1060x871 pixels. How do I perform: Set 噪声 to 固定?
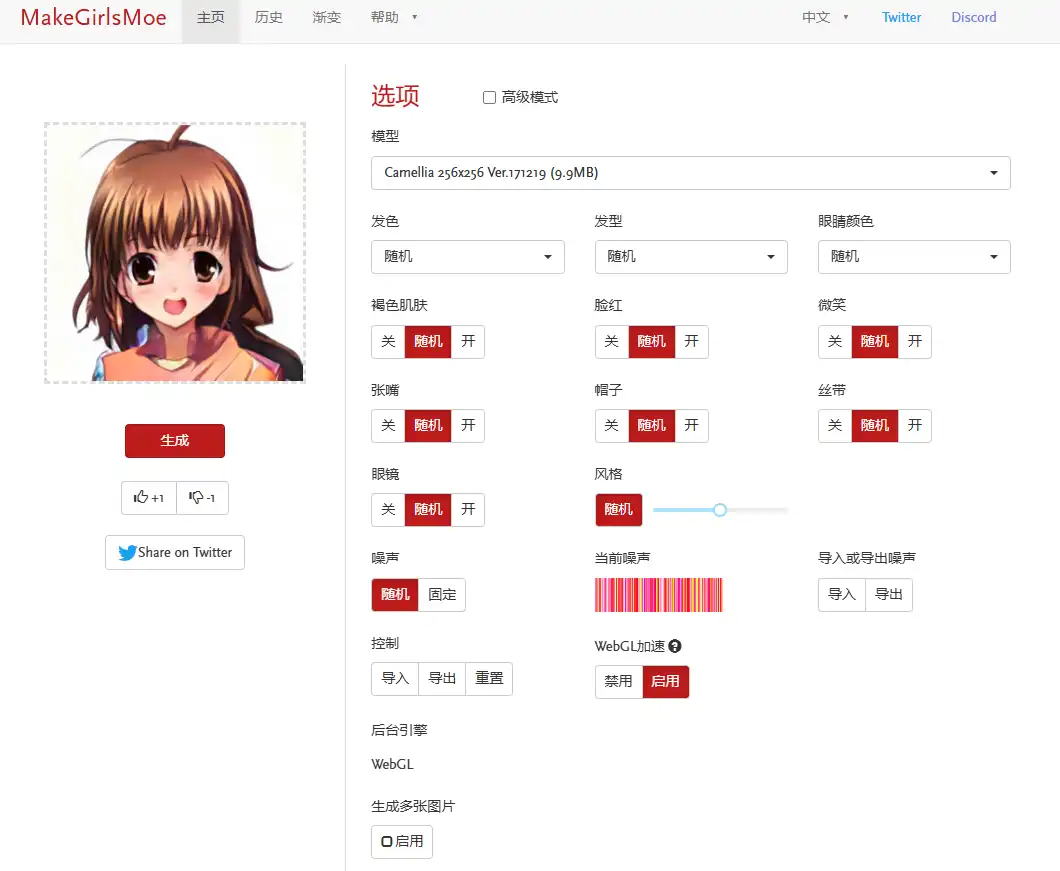442,594
